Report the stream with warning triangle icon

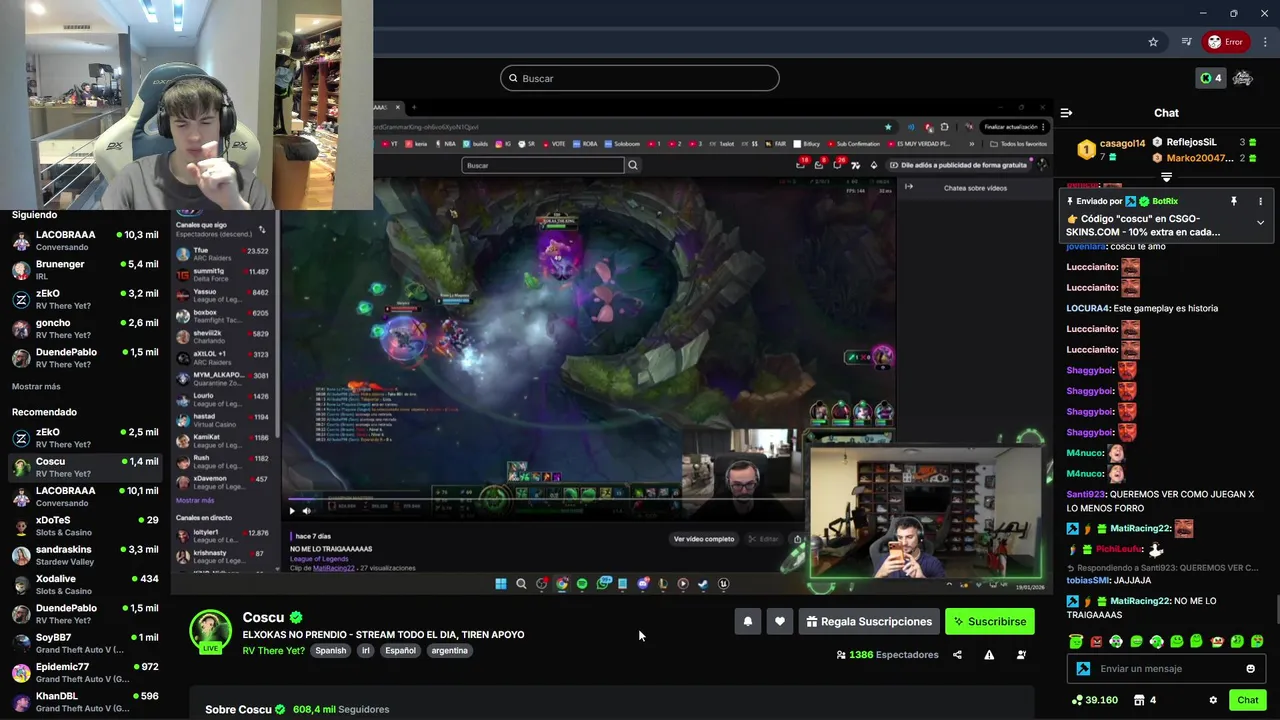989,655
